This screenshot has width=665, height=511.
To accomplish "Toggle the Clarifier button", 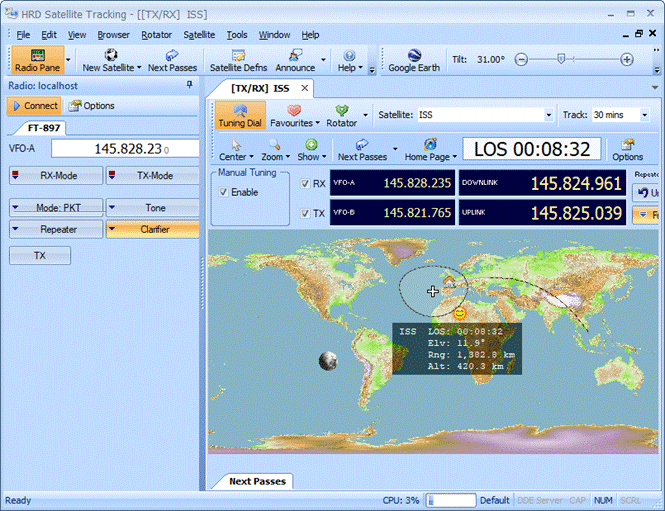I will 153,229.
